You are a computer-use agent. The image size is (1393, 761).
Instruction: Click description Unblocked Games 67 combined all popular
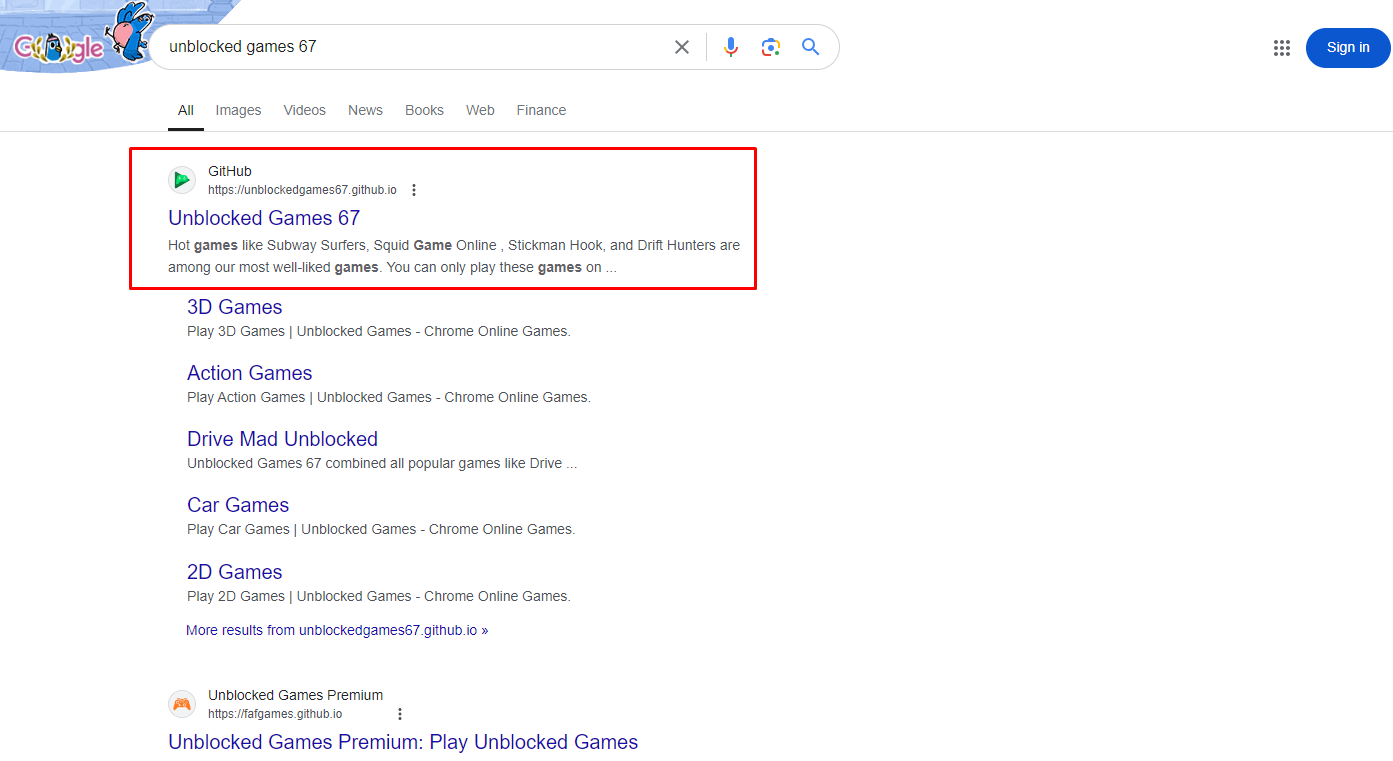(x=382, y=463)
